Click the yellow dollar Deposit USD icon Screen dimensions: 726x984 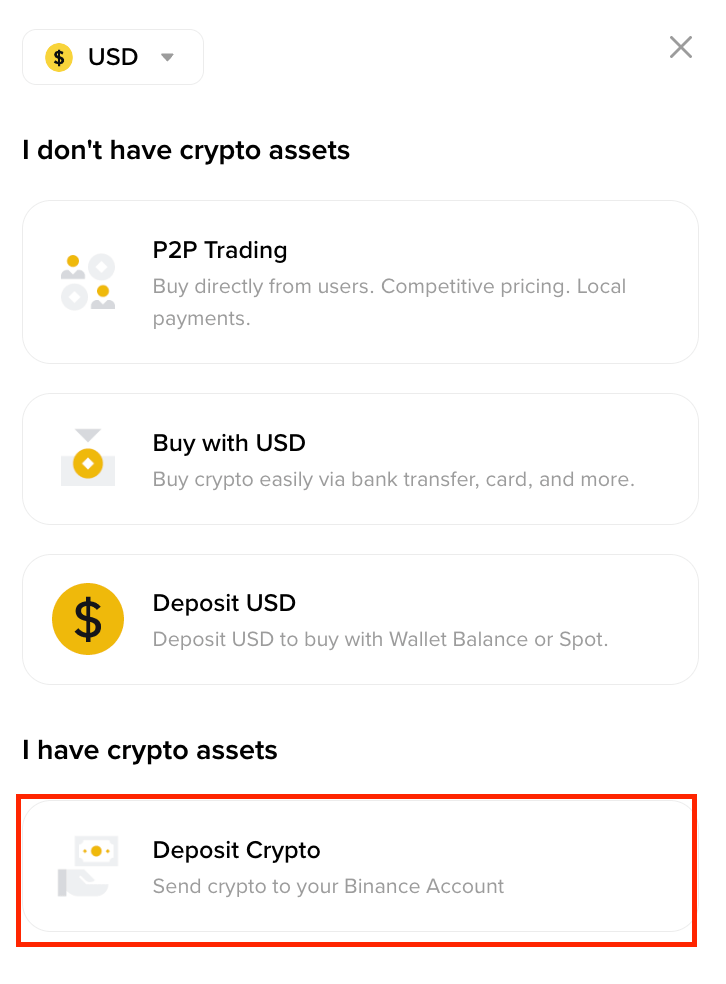(88, 619)
